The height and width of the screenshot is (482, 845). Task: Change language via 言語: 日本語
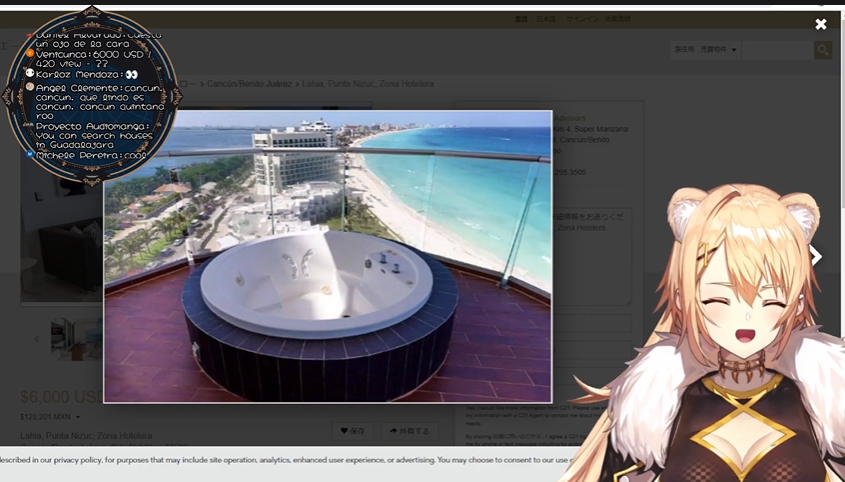coord(535,19)
